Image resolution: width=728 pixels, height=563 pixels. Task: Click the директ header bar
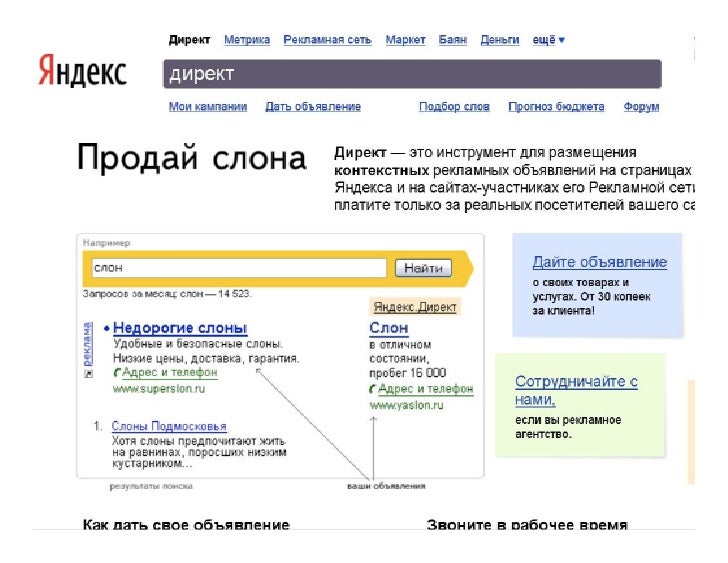point(412,74)
